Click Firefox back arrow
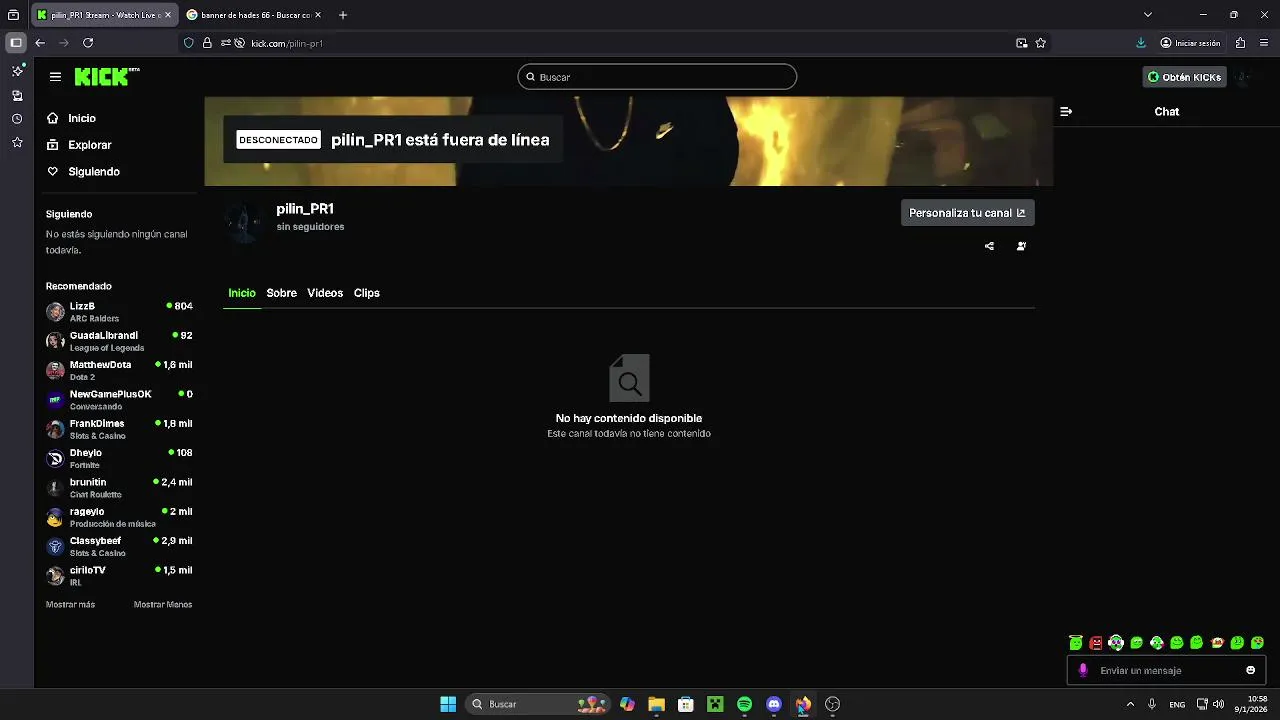Viewport: 1280px width, 720px height. coord(40,43)
